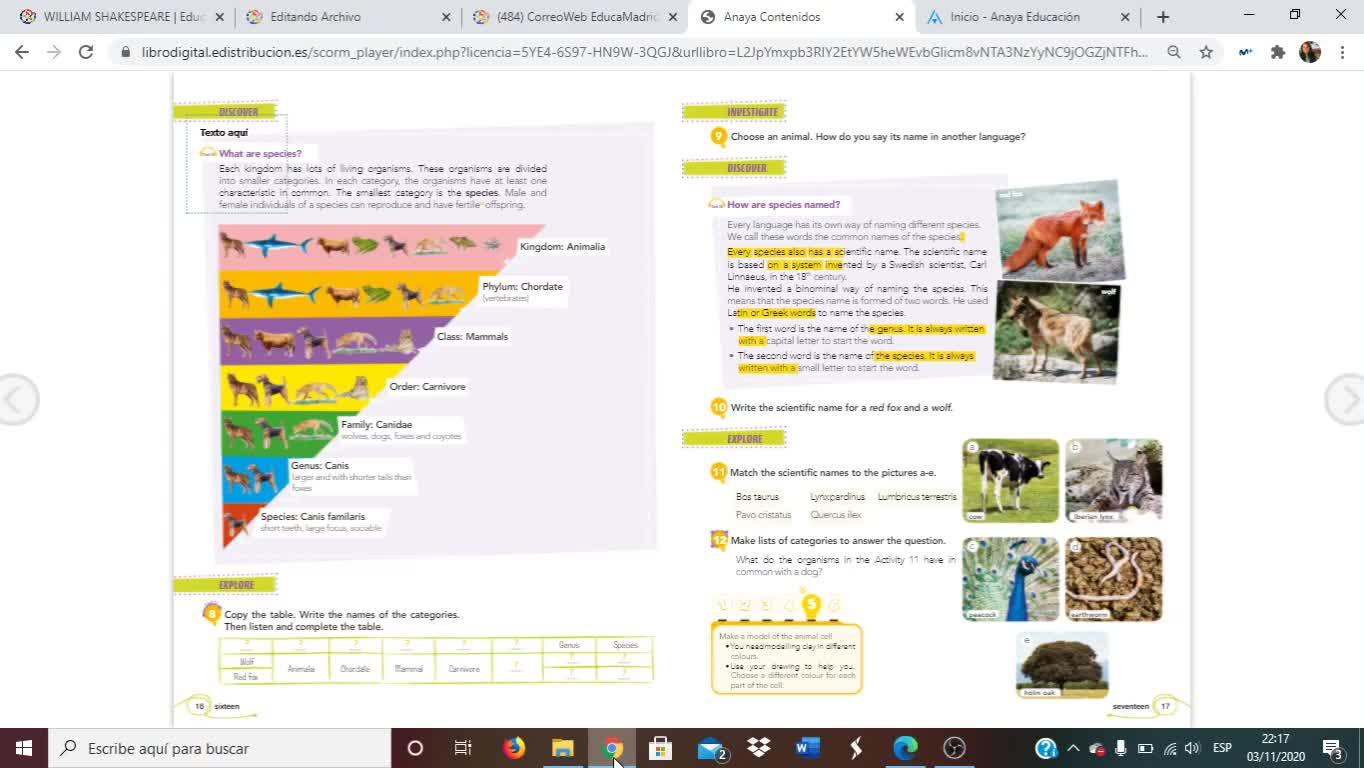The height and width of the screenshot is (768, 1364).
Task: Close the Inicio - Anaya Educación tab
Action: [x=1125, y=17]
